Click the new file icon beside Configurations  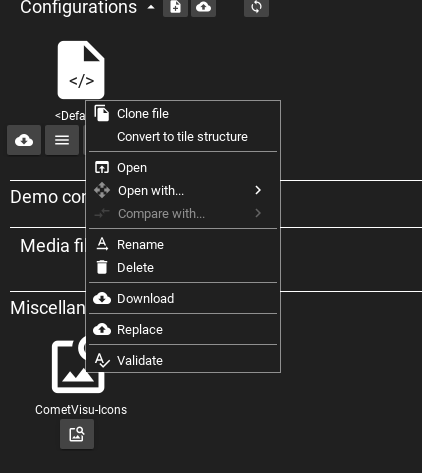(175, 7)
